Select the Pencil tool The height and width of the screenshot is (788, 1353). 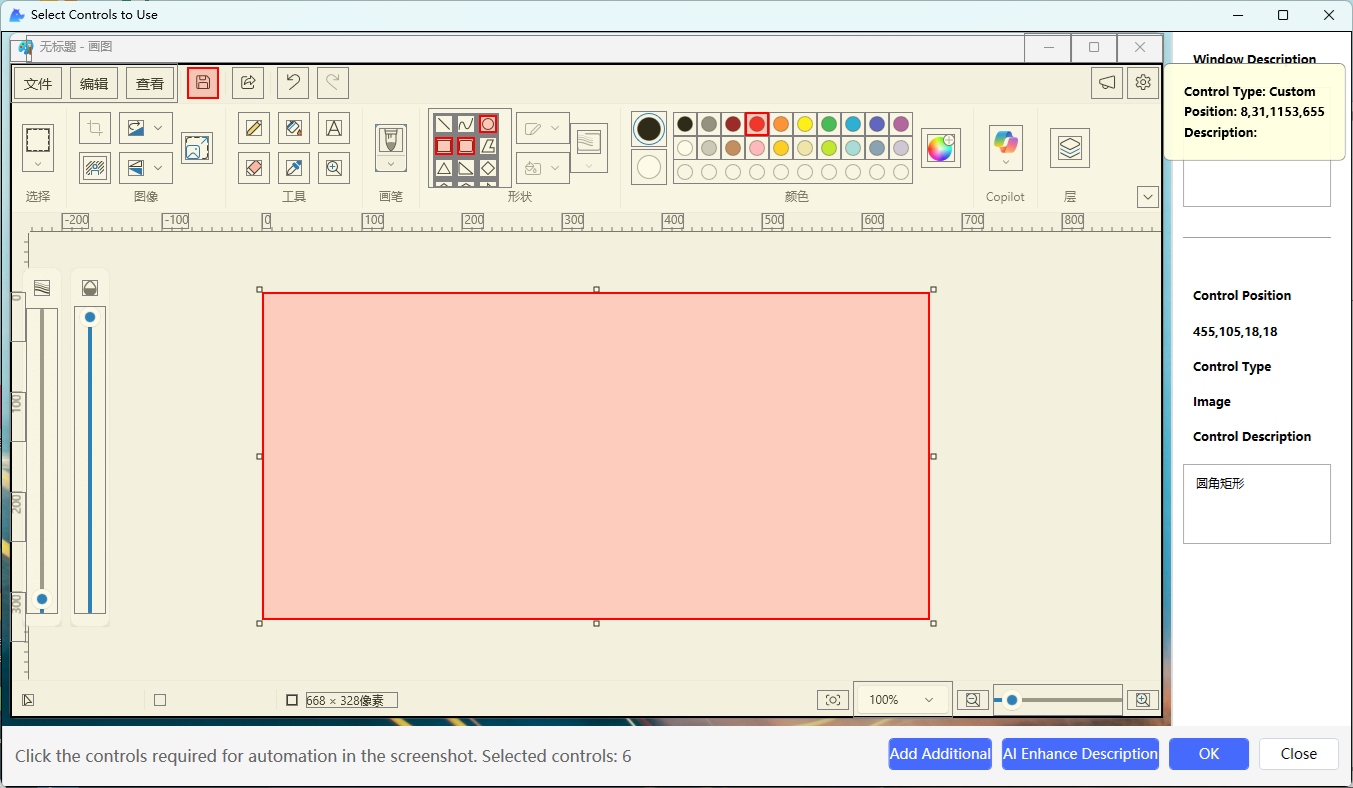point(254,128)
